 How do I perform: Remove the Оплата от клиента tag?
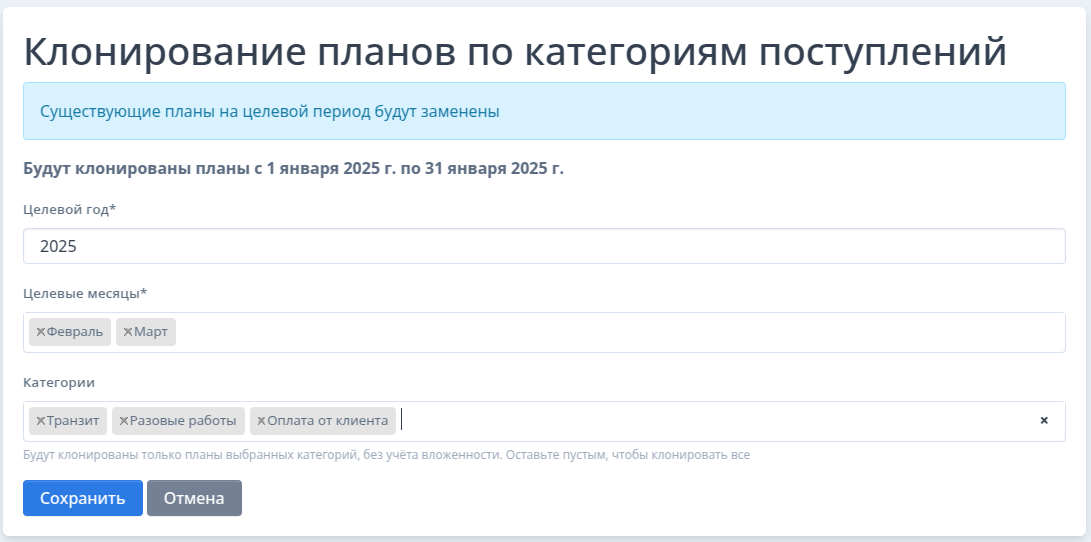pyautogui.click(x=262, y=421)
